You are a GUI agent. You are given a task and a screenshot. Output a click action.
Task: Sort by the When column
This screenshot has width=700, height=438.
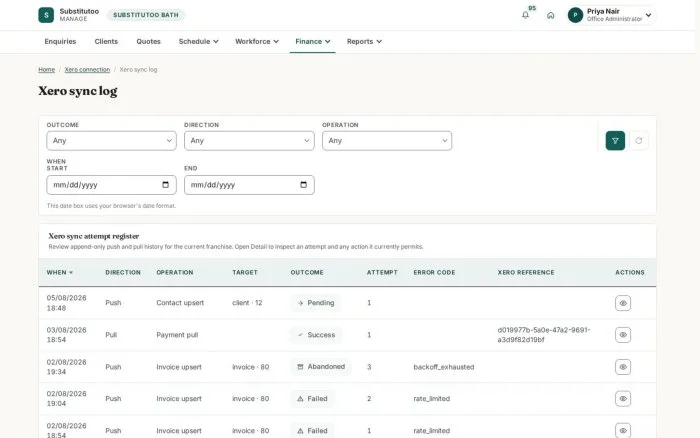[59, 272]
